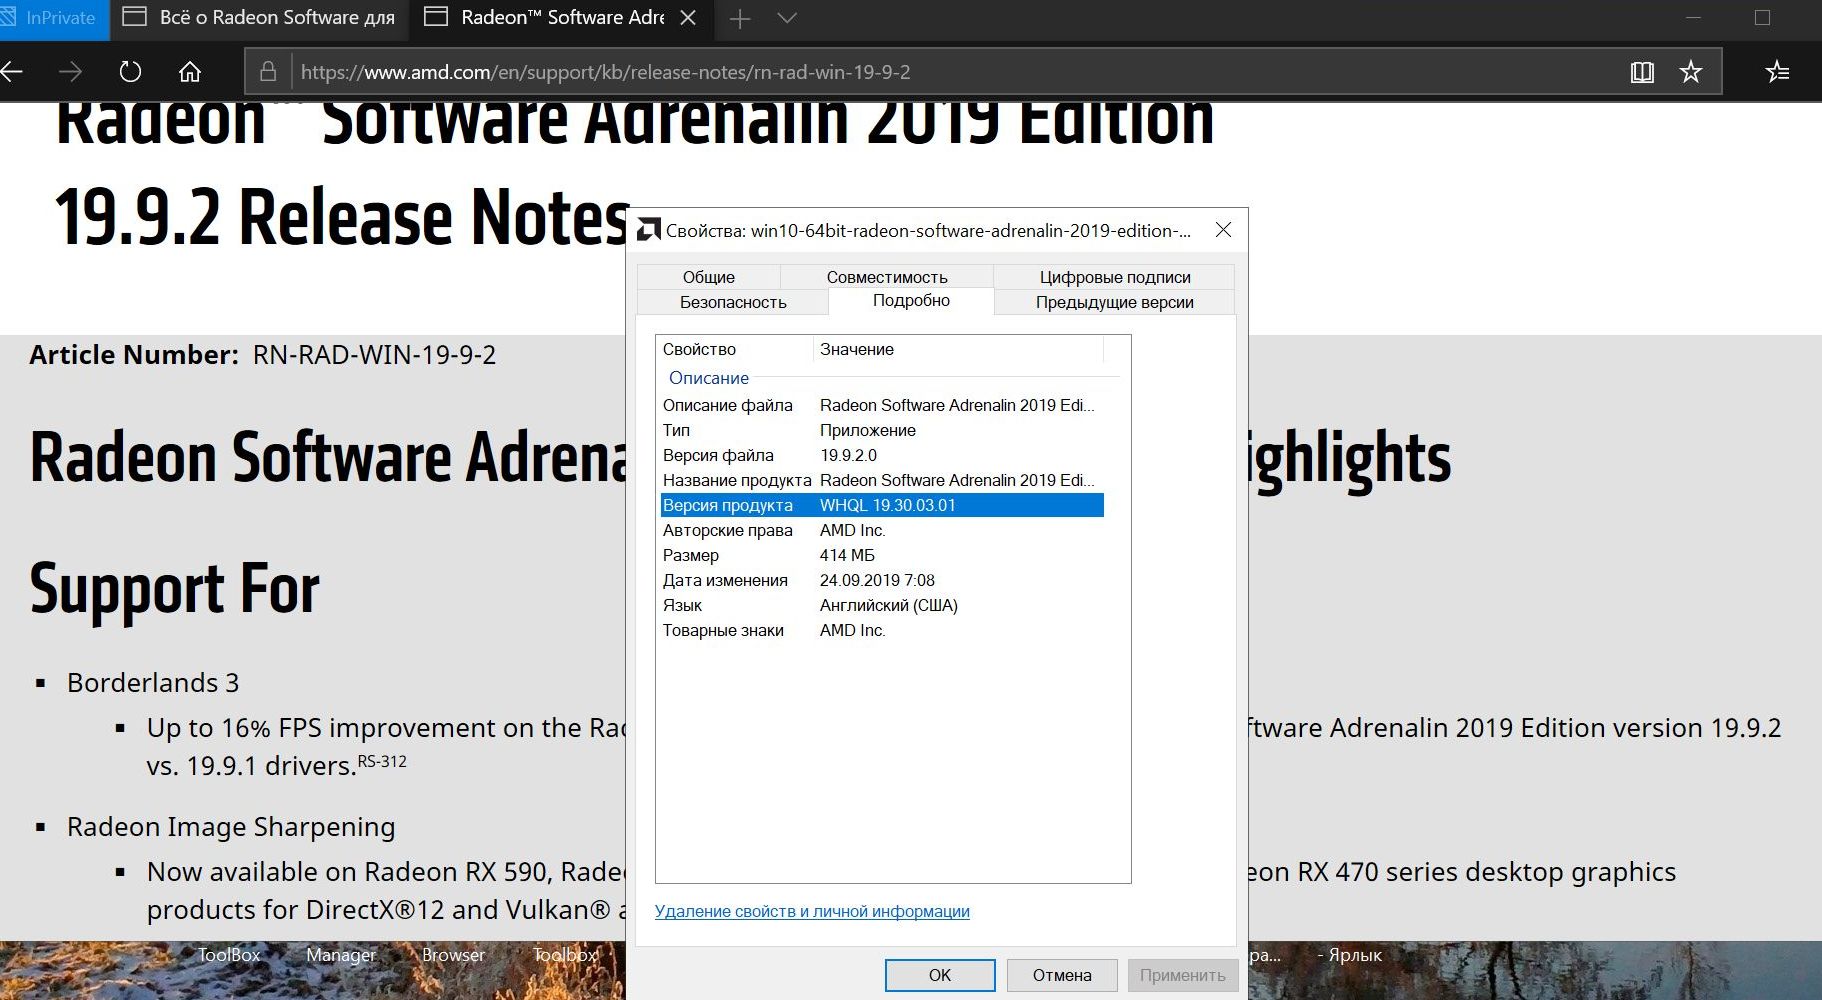
Task: Go to the browser Home page
Action: pyautogui.click(x=190, y=71)
